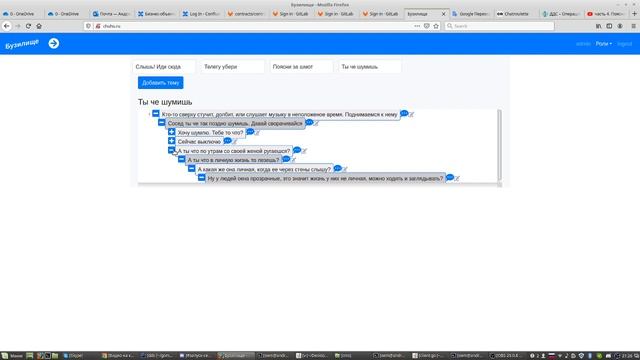Image resolution: width=640 pixels, height=360 pixels.
Task: Select the 'Ты че шумишь' topic tab
Action: pyautogui.click(x=369, y=67)
